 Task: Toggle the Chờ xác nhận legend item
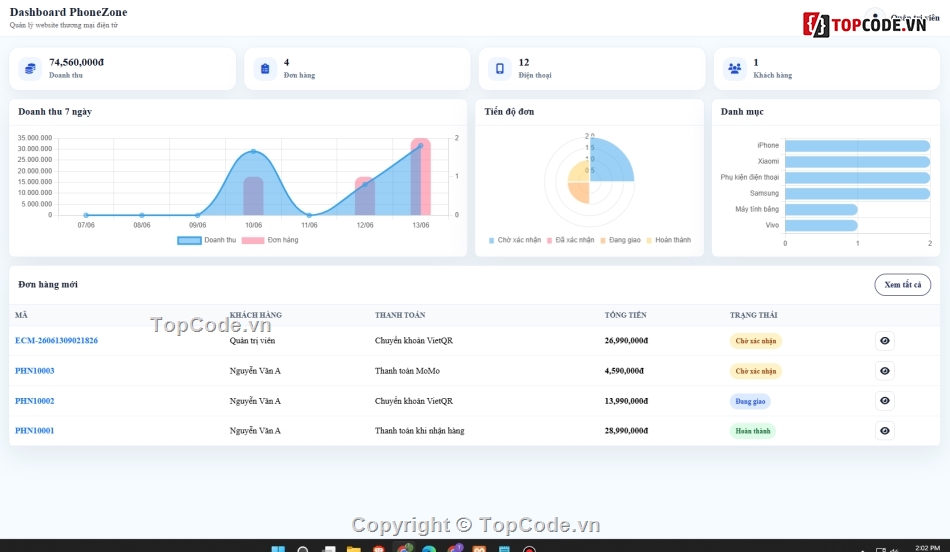pos(515,240)
